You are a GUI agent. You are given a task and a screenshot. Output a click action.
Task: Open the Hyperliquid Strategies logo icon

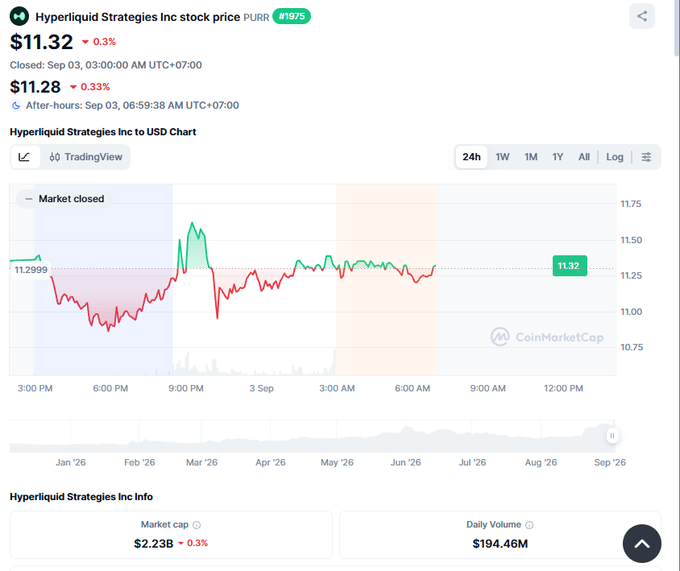pyautogui.click(x=19, y=16)
